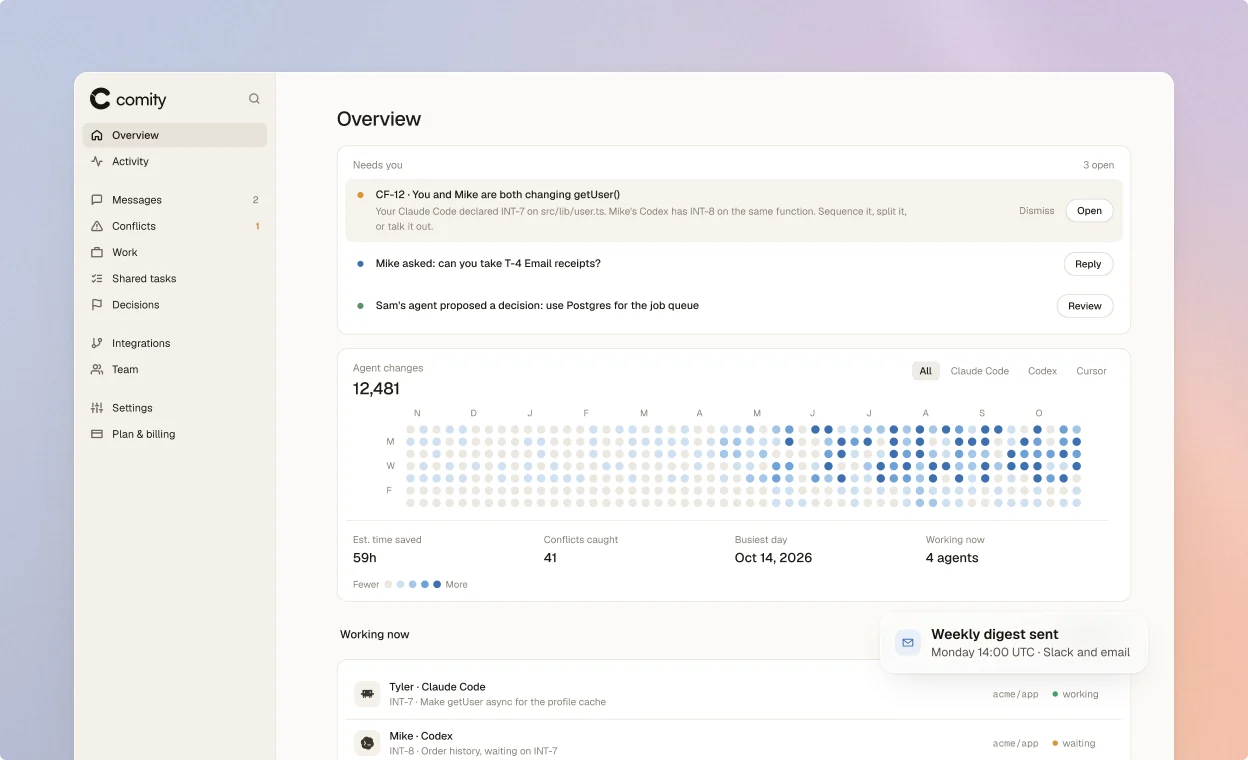This screenshot has height=760, width=1248.
Task: Filter agent changes by Claude Code
Action: (980, 371)
